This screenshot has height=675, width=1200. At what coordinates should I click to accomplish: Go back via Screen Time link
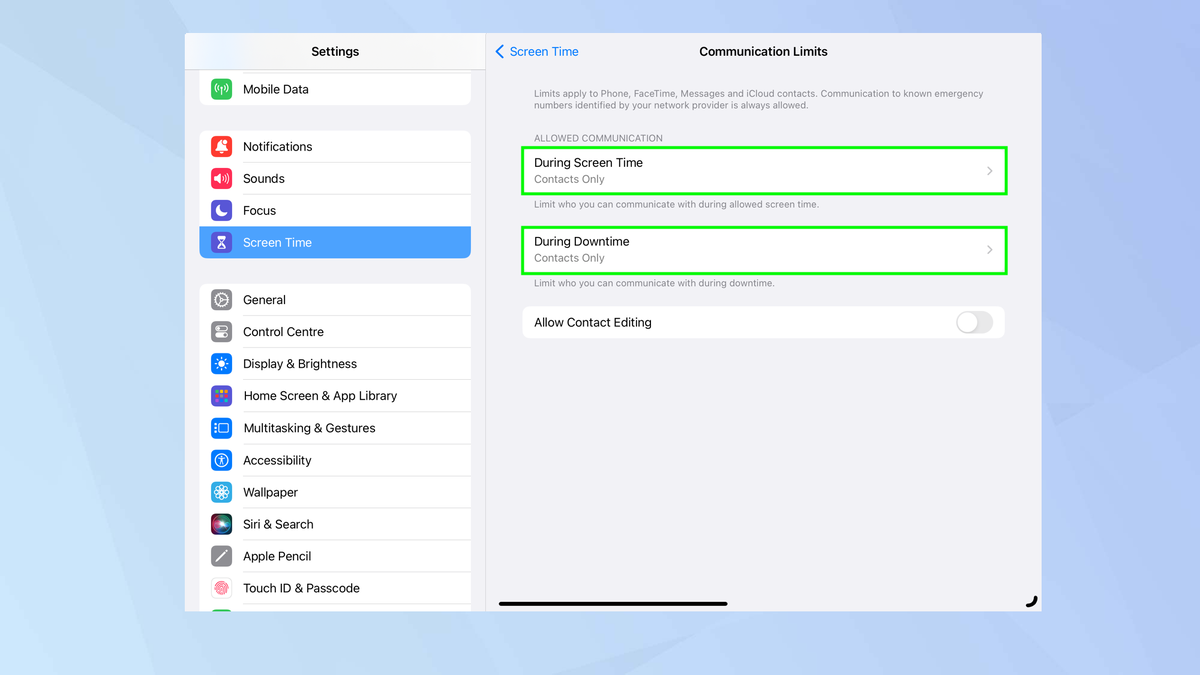tap(544, 51)
